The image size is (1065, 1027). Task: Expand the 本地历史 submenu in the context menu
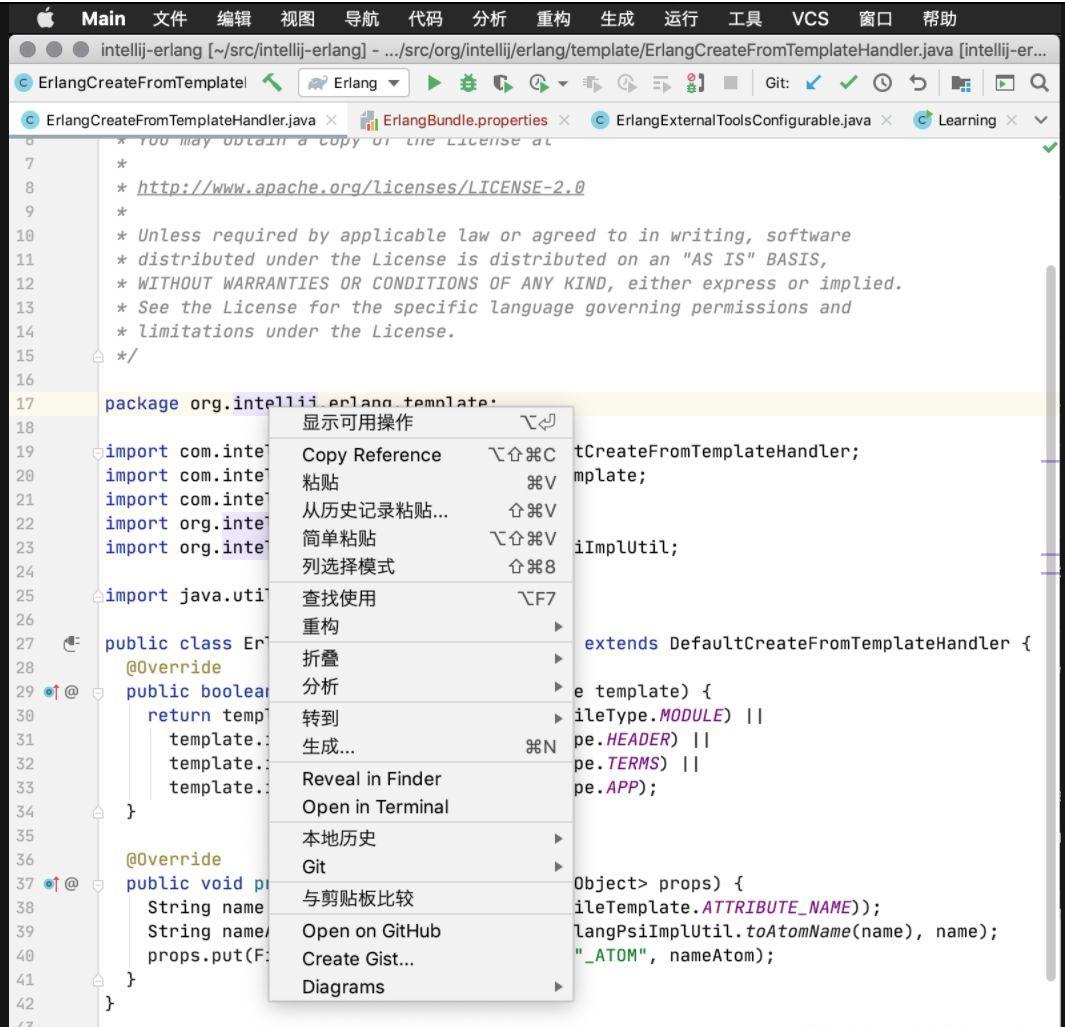(x=421, y=838)
